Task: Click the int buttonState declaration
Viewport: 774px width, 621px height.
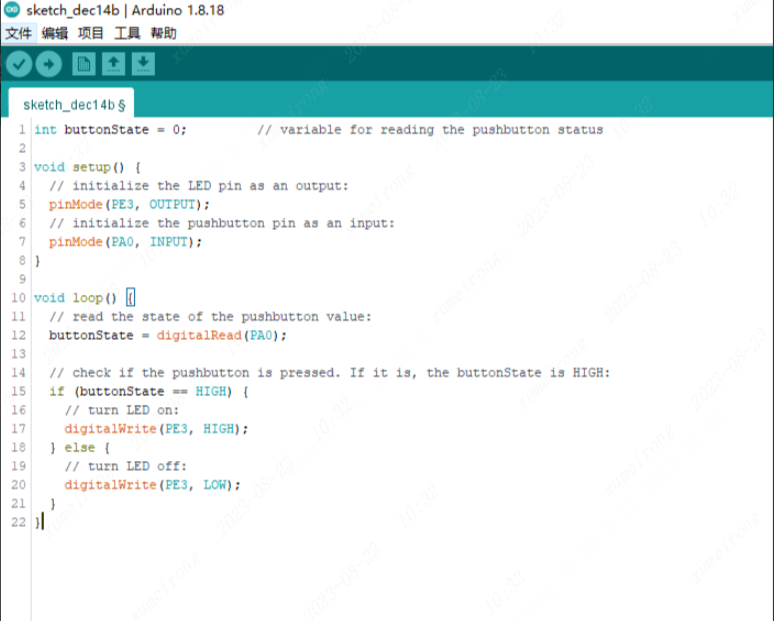Action: [x=110, y=130]
